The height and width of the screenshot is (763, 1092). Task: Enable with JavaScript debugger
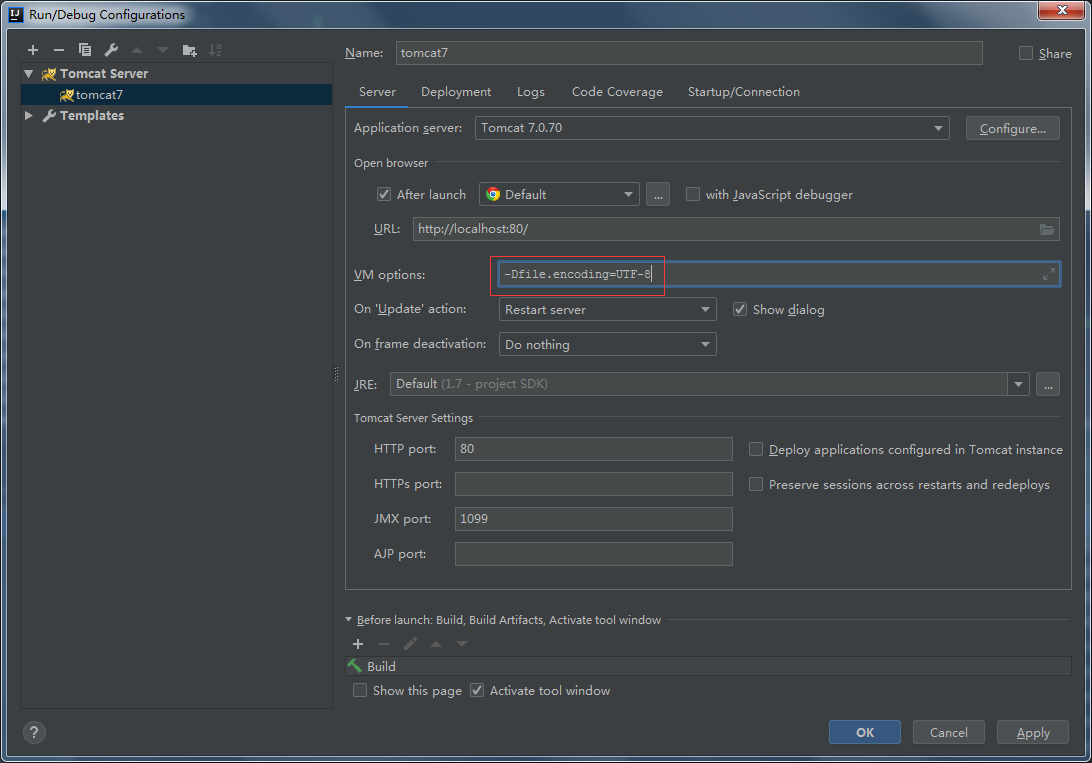[x=693, y=194]
